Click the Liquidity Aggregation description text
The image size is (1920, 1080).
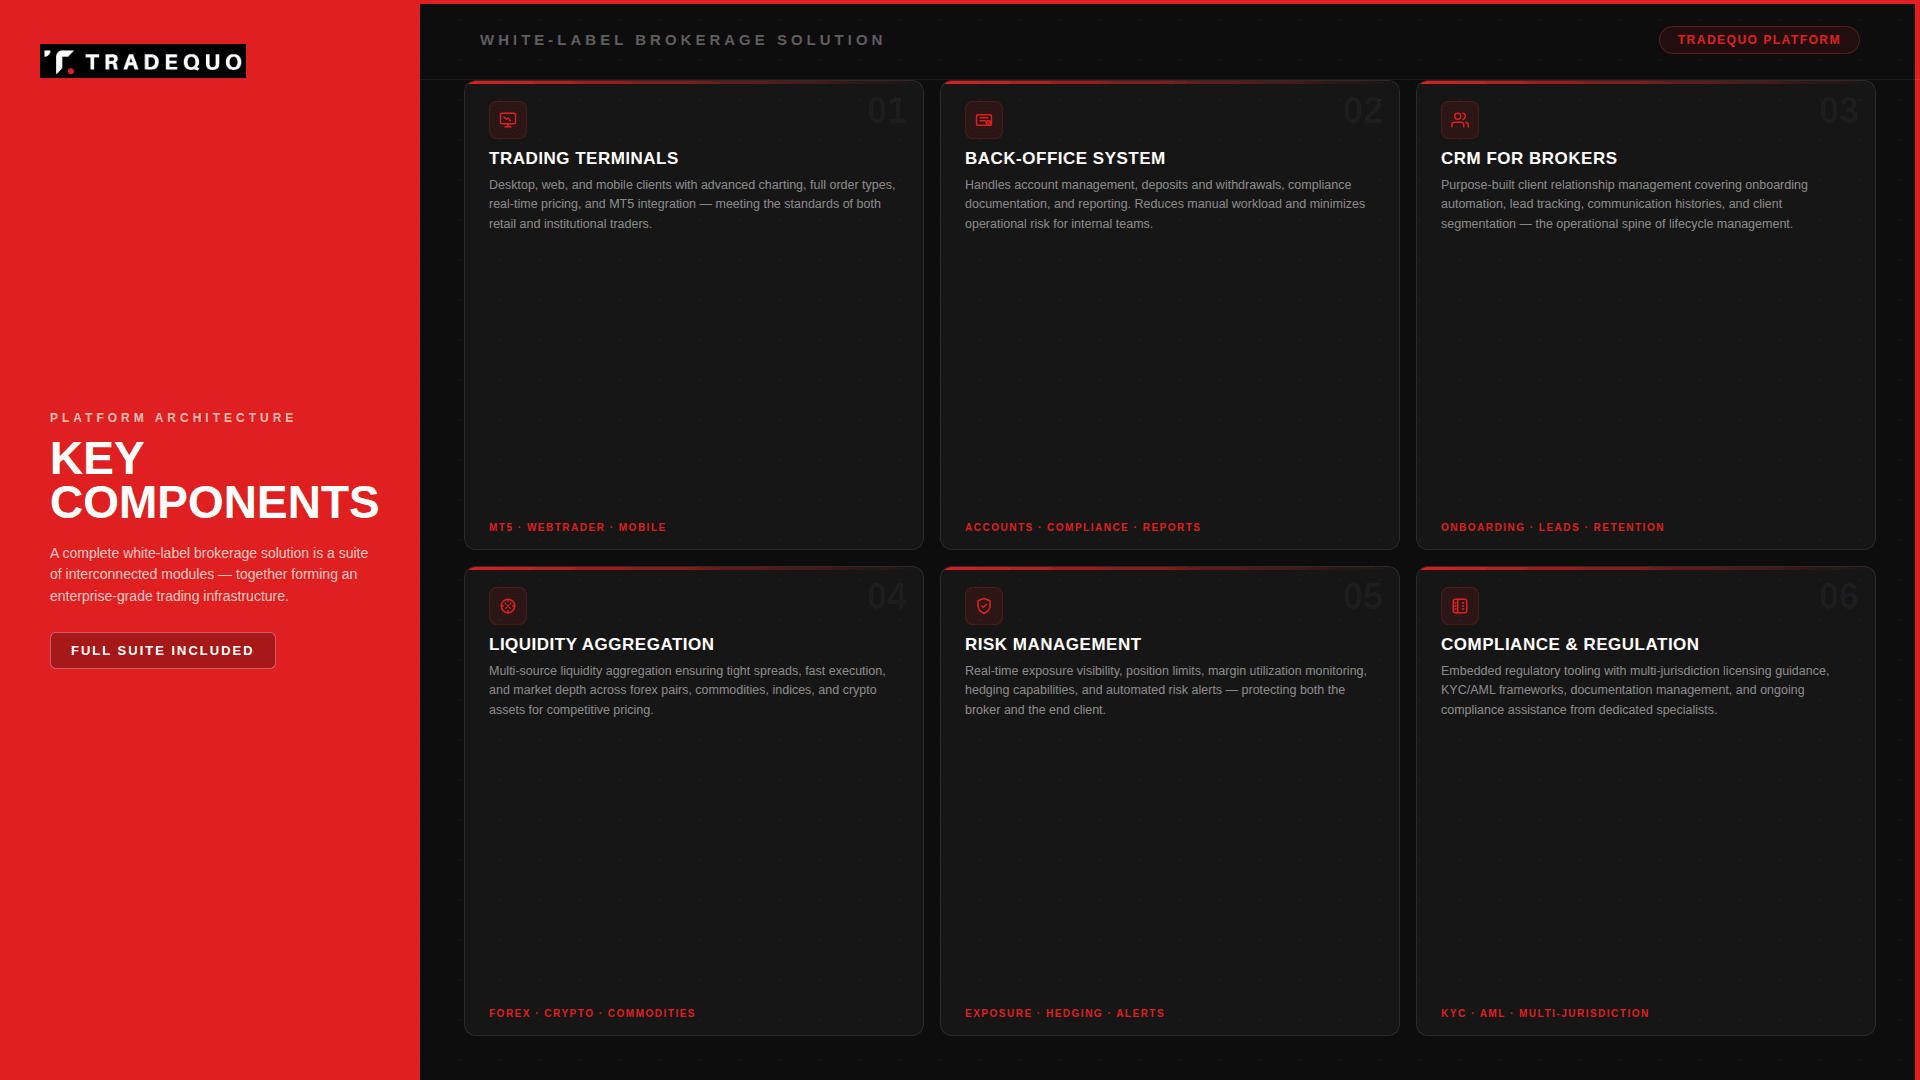point(688,690)
